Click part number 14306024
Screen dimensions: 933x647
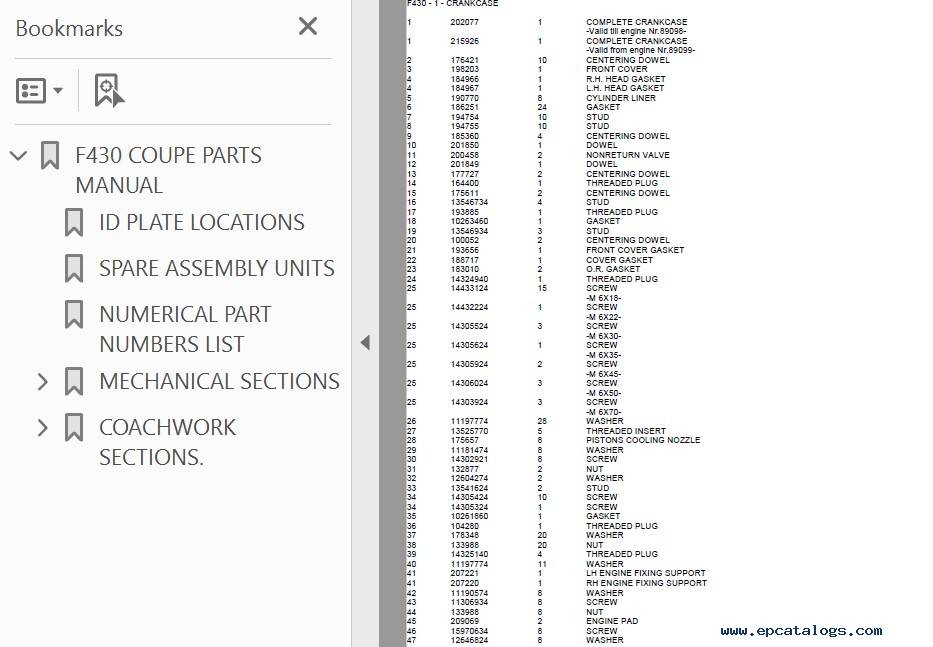pos(469,383)
